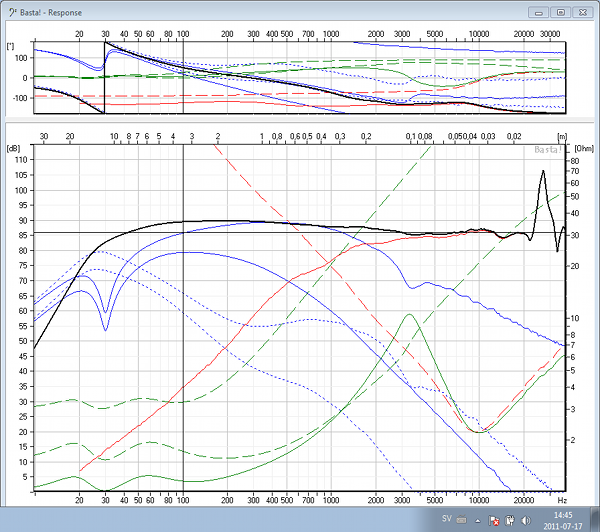The height and width of the screenshot is (532, 600).
Task: Show hidden system tray icons
Action: tap(479, 521)
